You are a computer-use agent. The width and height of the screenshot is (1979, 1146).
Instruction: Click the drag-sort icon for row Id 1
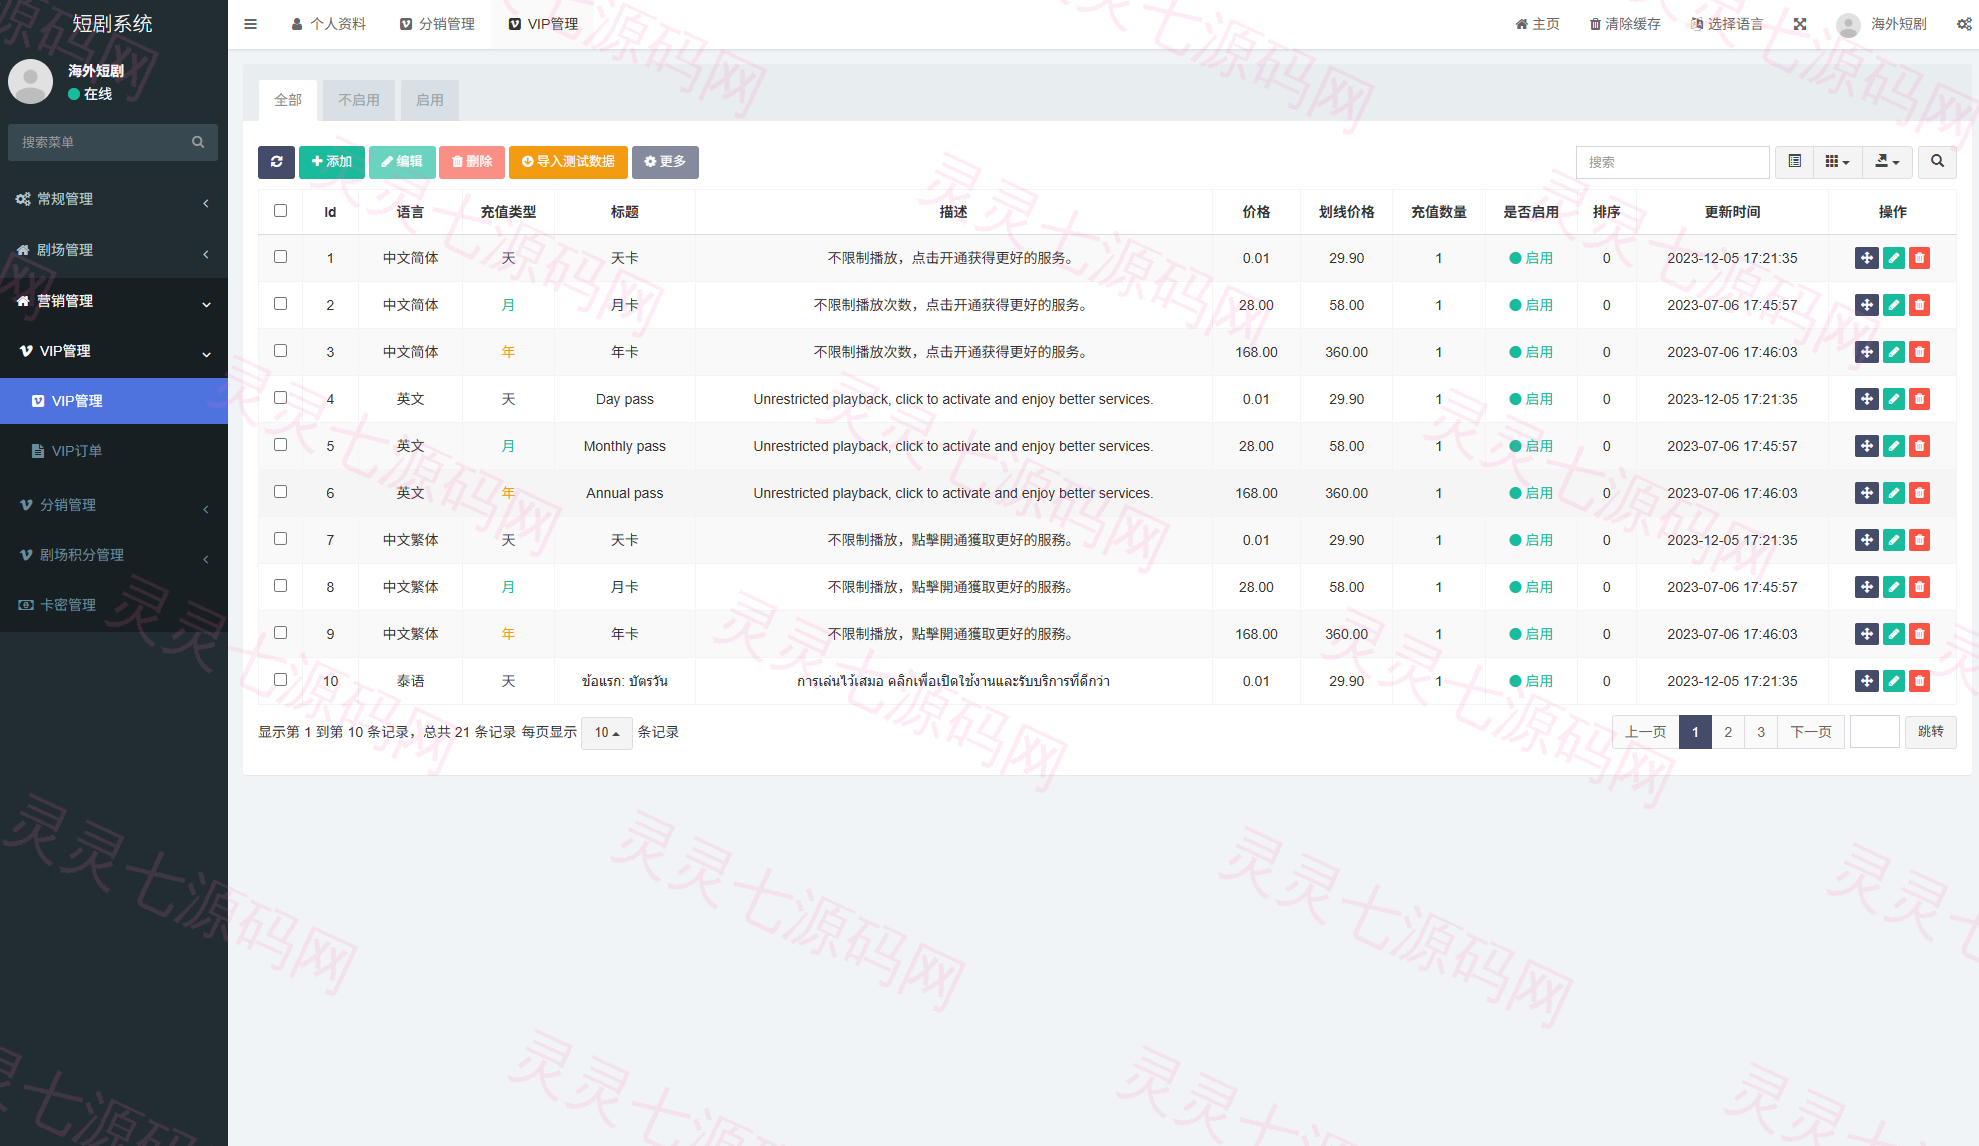click(x=1866, y=258)
